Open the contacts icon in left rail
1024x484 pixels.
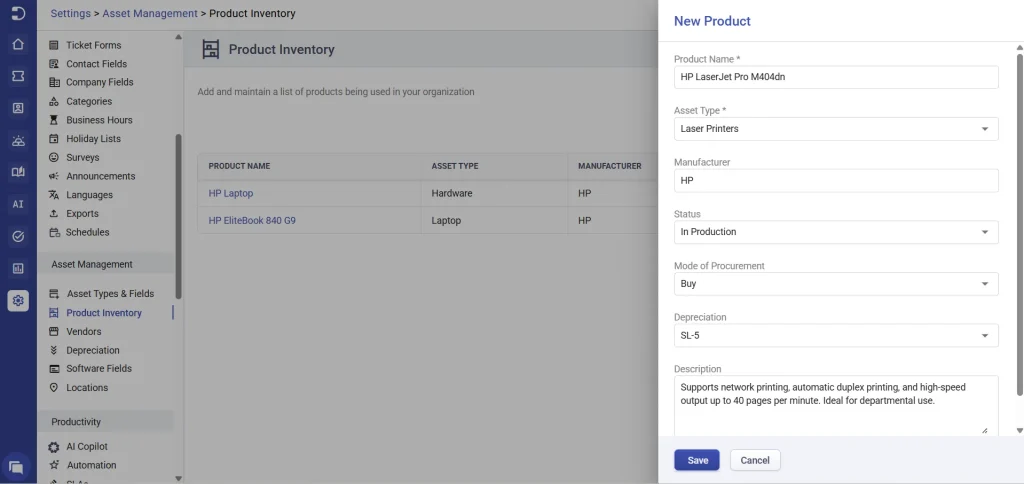[18, 108]
